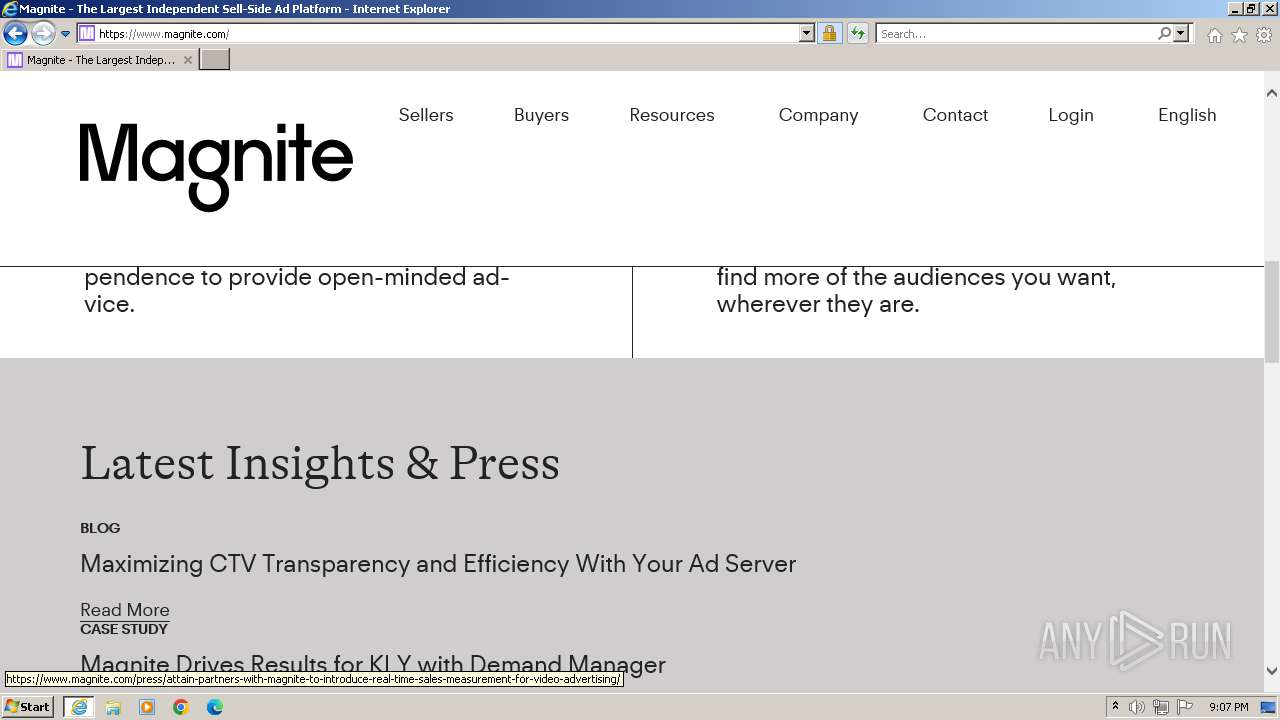Click the Magnite logo
This screenshot has height=720, width=1280.
pyautogui.click(x=216, y=167)
